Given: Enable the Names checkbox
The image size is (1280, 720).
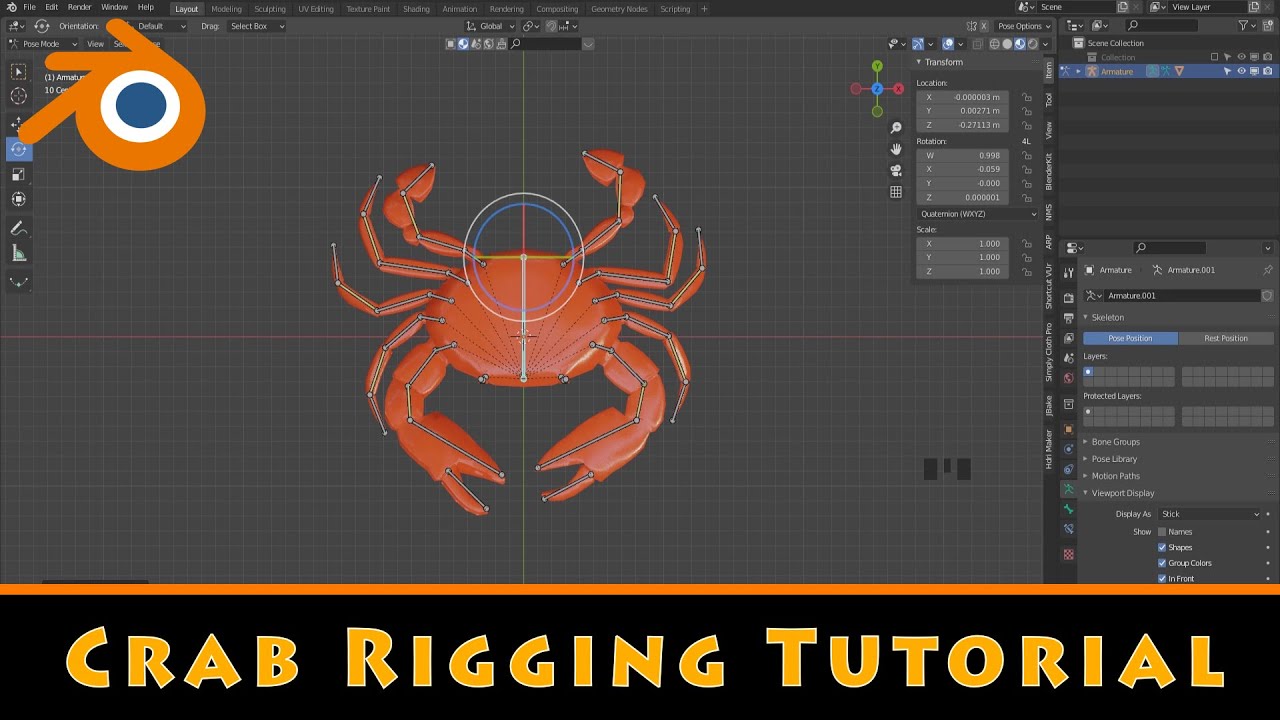Looking at the screenshot, I should pyautogui.click(x=1162, y=532).
